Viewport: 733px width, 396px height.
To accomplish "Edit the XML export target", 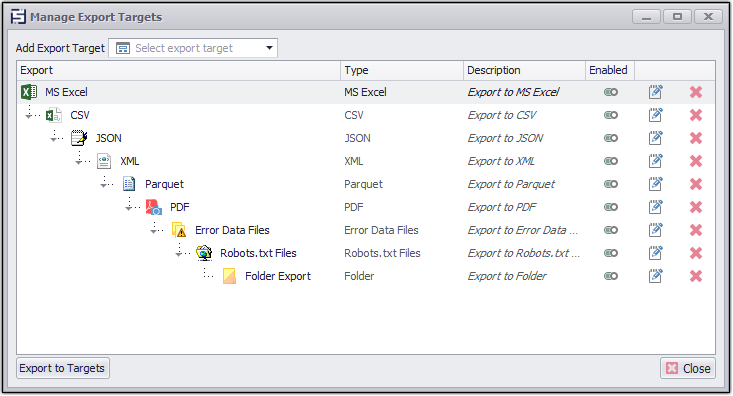I will pyautogui.click(x=655, y=161).
